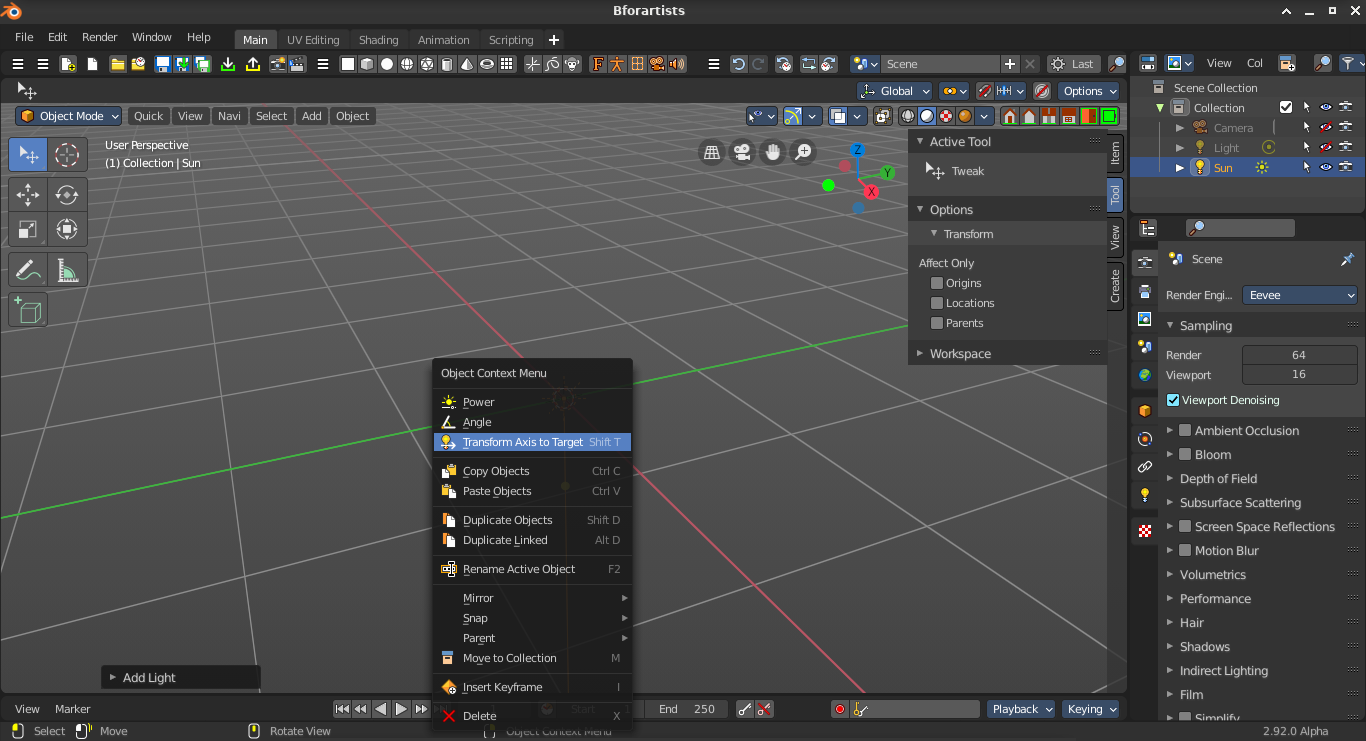Open the Render Engine Eevee dropdown

[1300, 295]
